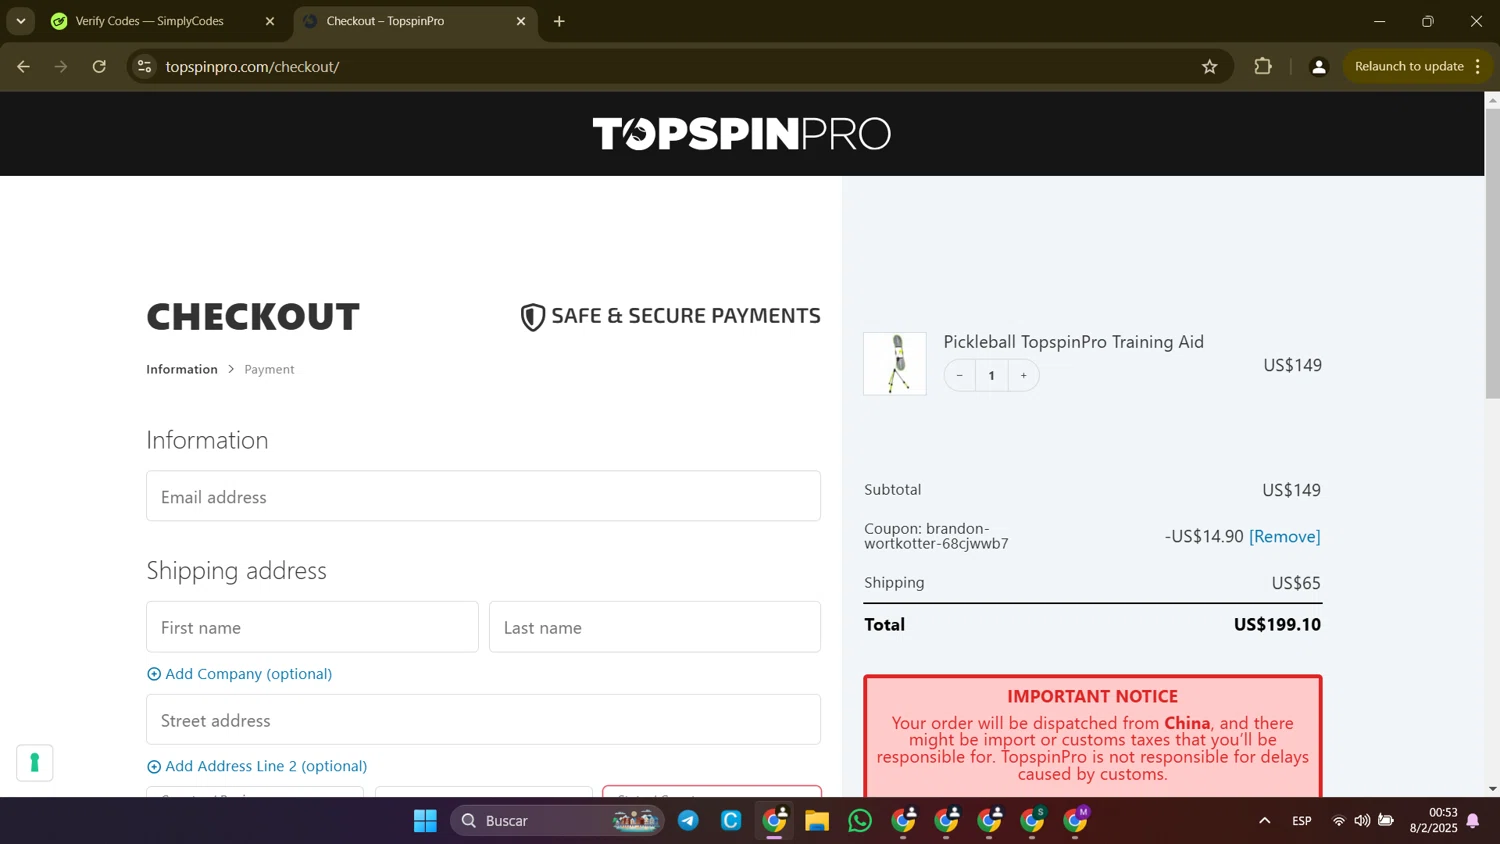
Task: Focus the Email address field
Action: [x=483, y=496]
